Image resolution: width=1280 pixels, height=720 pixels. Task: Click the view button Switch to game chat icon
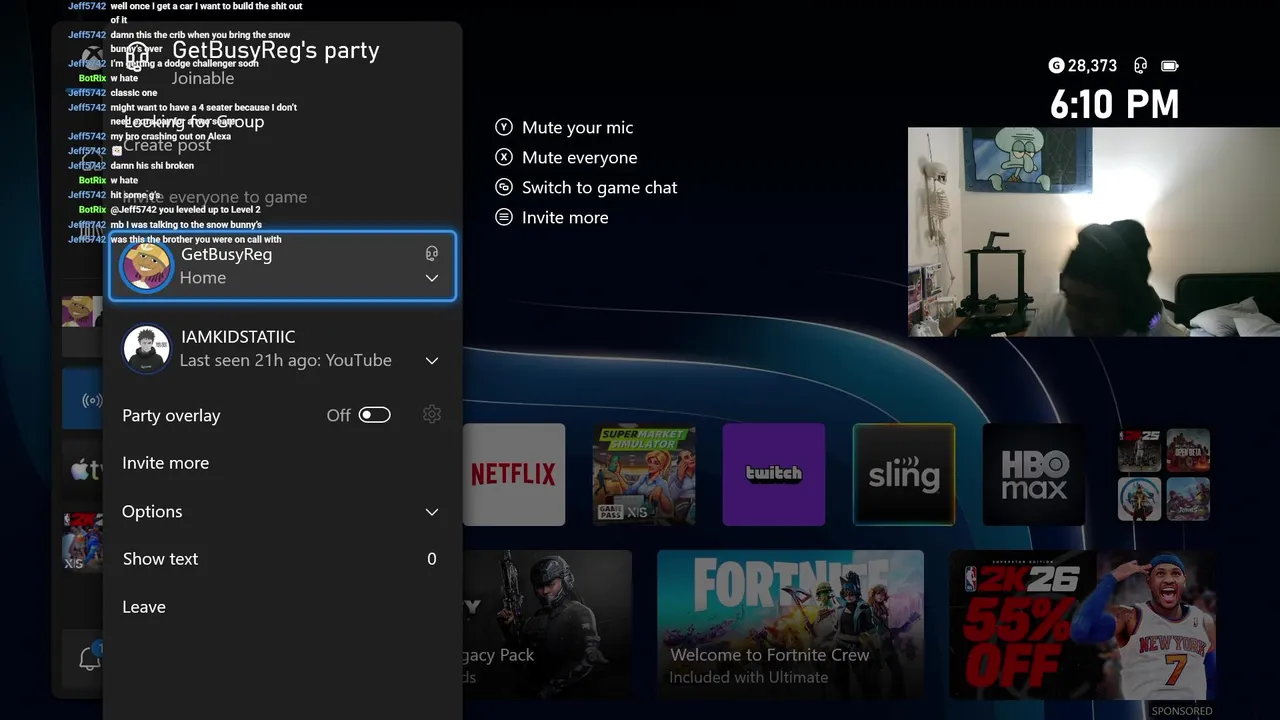504,187
